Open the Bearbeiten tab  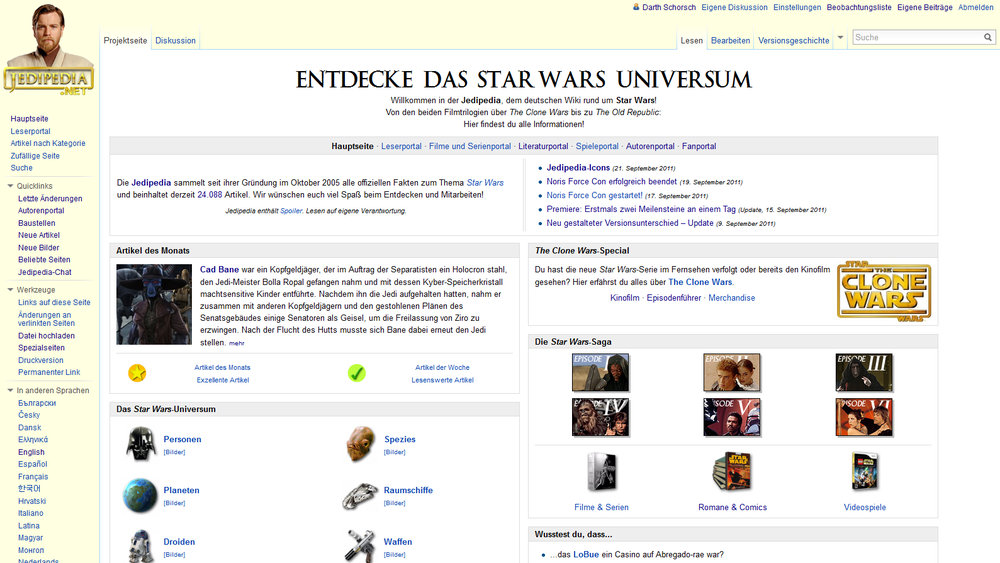(x=730, y=40)
